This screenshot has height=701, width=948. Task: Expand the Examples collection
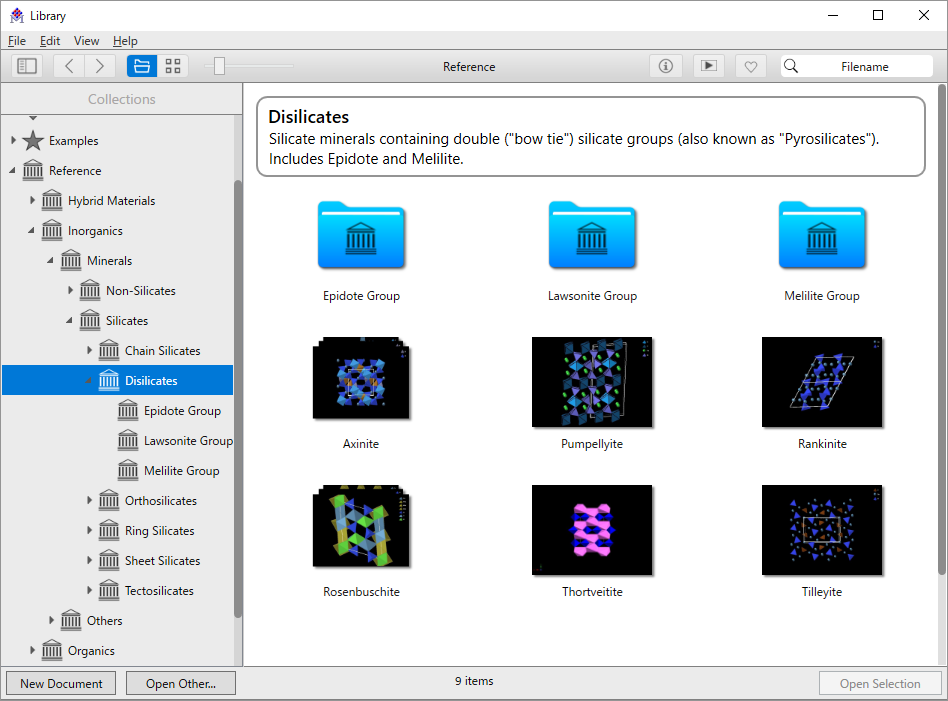point(13,140)
